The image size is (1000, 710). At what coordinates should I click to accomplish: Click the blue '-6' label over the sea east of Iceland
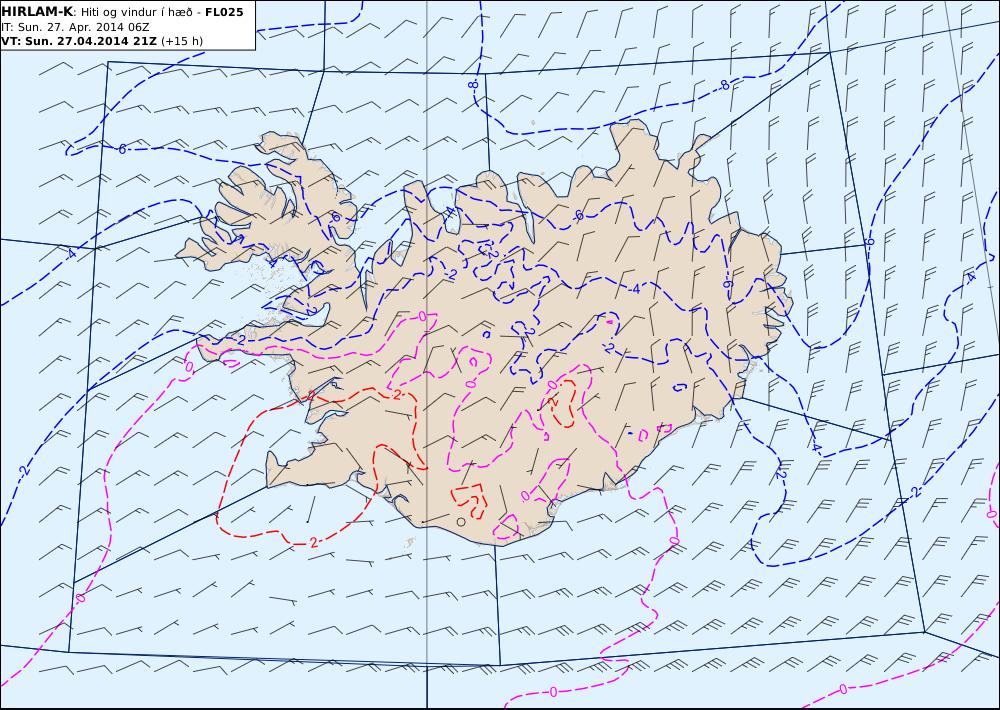(x=869, y=242)
